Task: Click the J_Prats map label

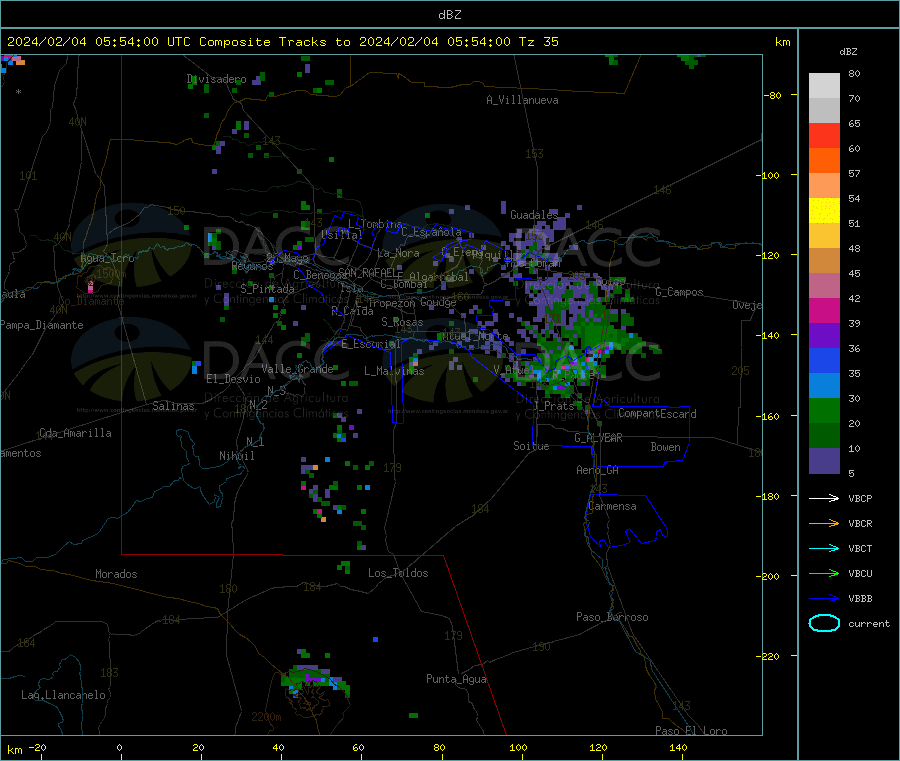Action: coord(553,406)
